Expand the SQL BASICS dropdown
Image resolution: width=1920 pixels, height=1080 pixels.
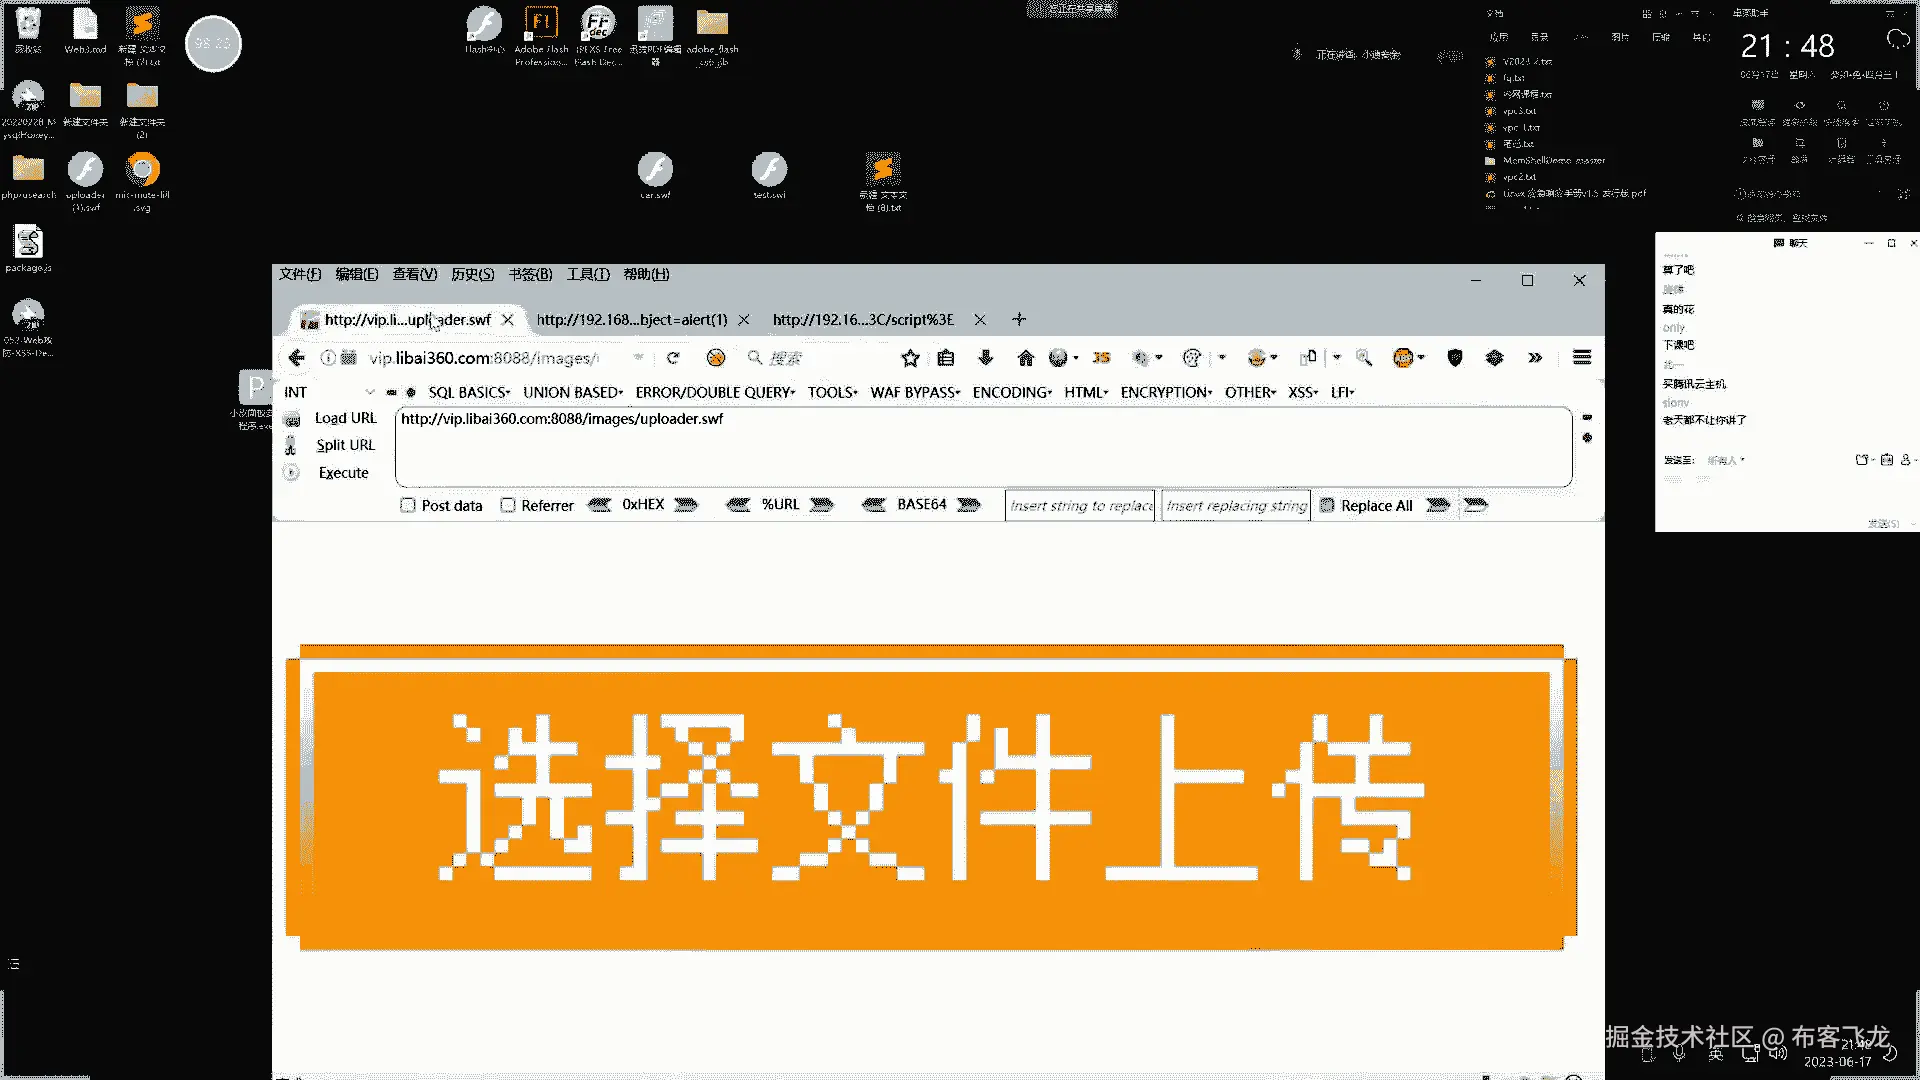point(469,392)
